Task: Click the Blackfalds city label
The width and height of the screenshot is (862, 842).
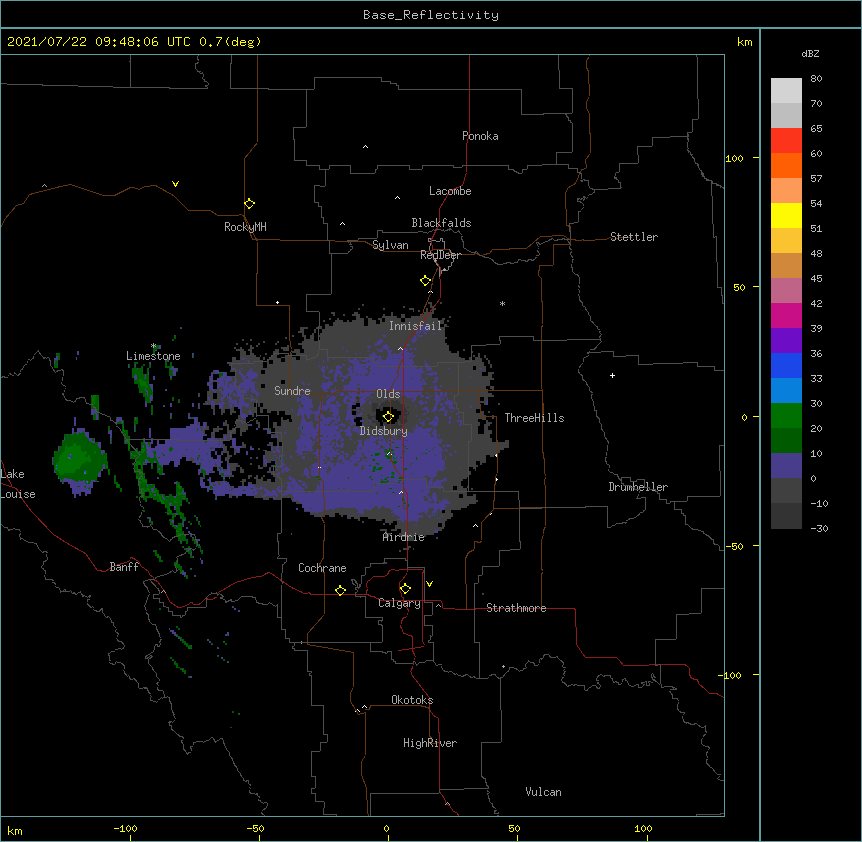Action: [441, 223]
